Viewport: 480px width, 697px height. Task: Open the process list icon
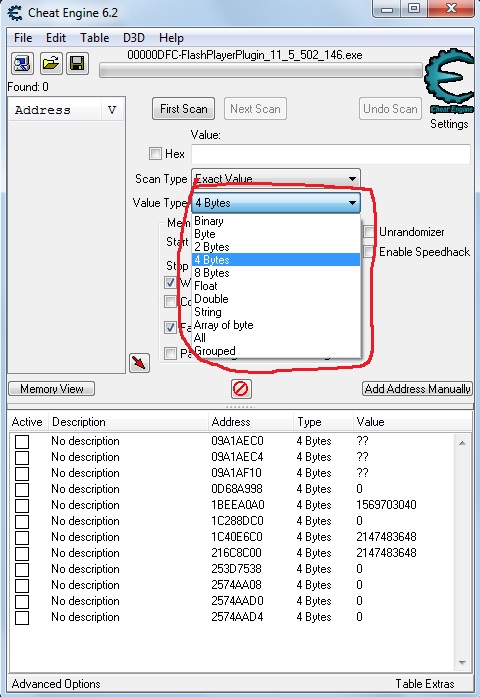coord(22,63)
